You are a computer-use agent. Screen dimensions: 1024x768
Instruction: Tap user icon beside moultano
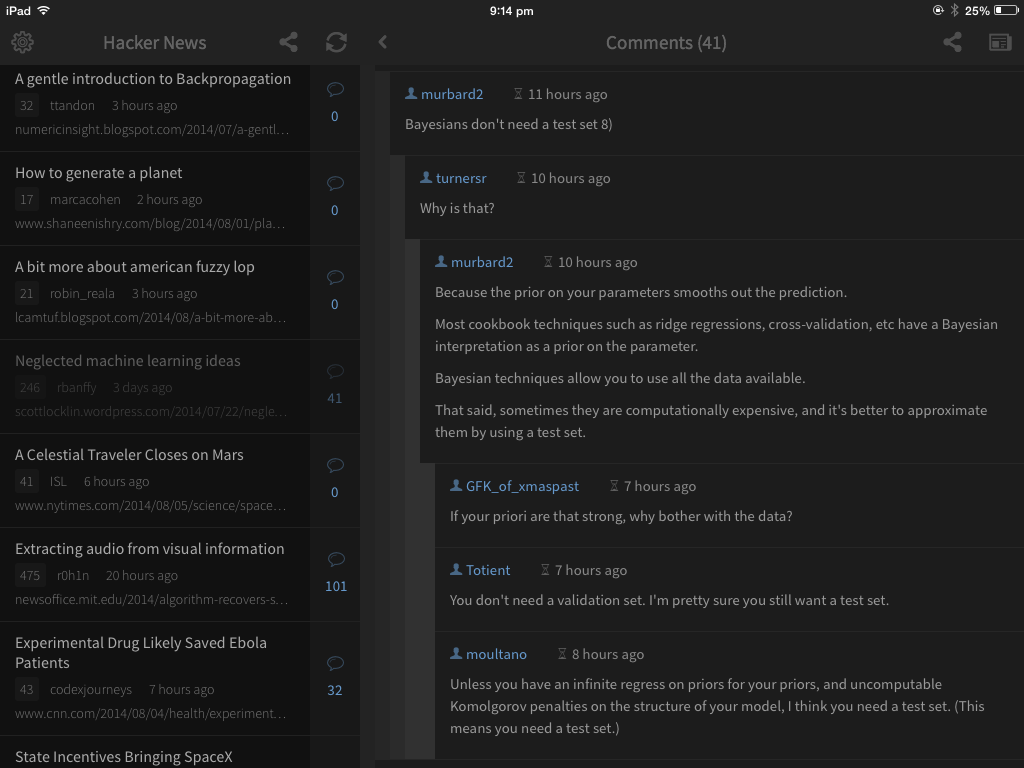tap(456, 653)
